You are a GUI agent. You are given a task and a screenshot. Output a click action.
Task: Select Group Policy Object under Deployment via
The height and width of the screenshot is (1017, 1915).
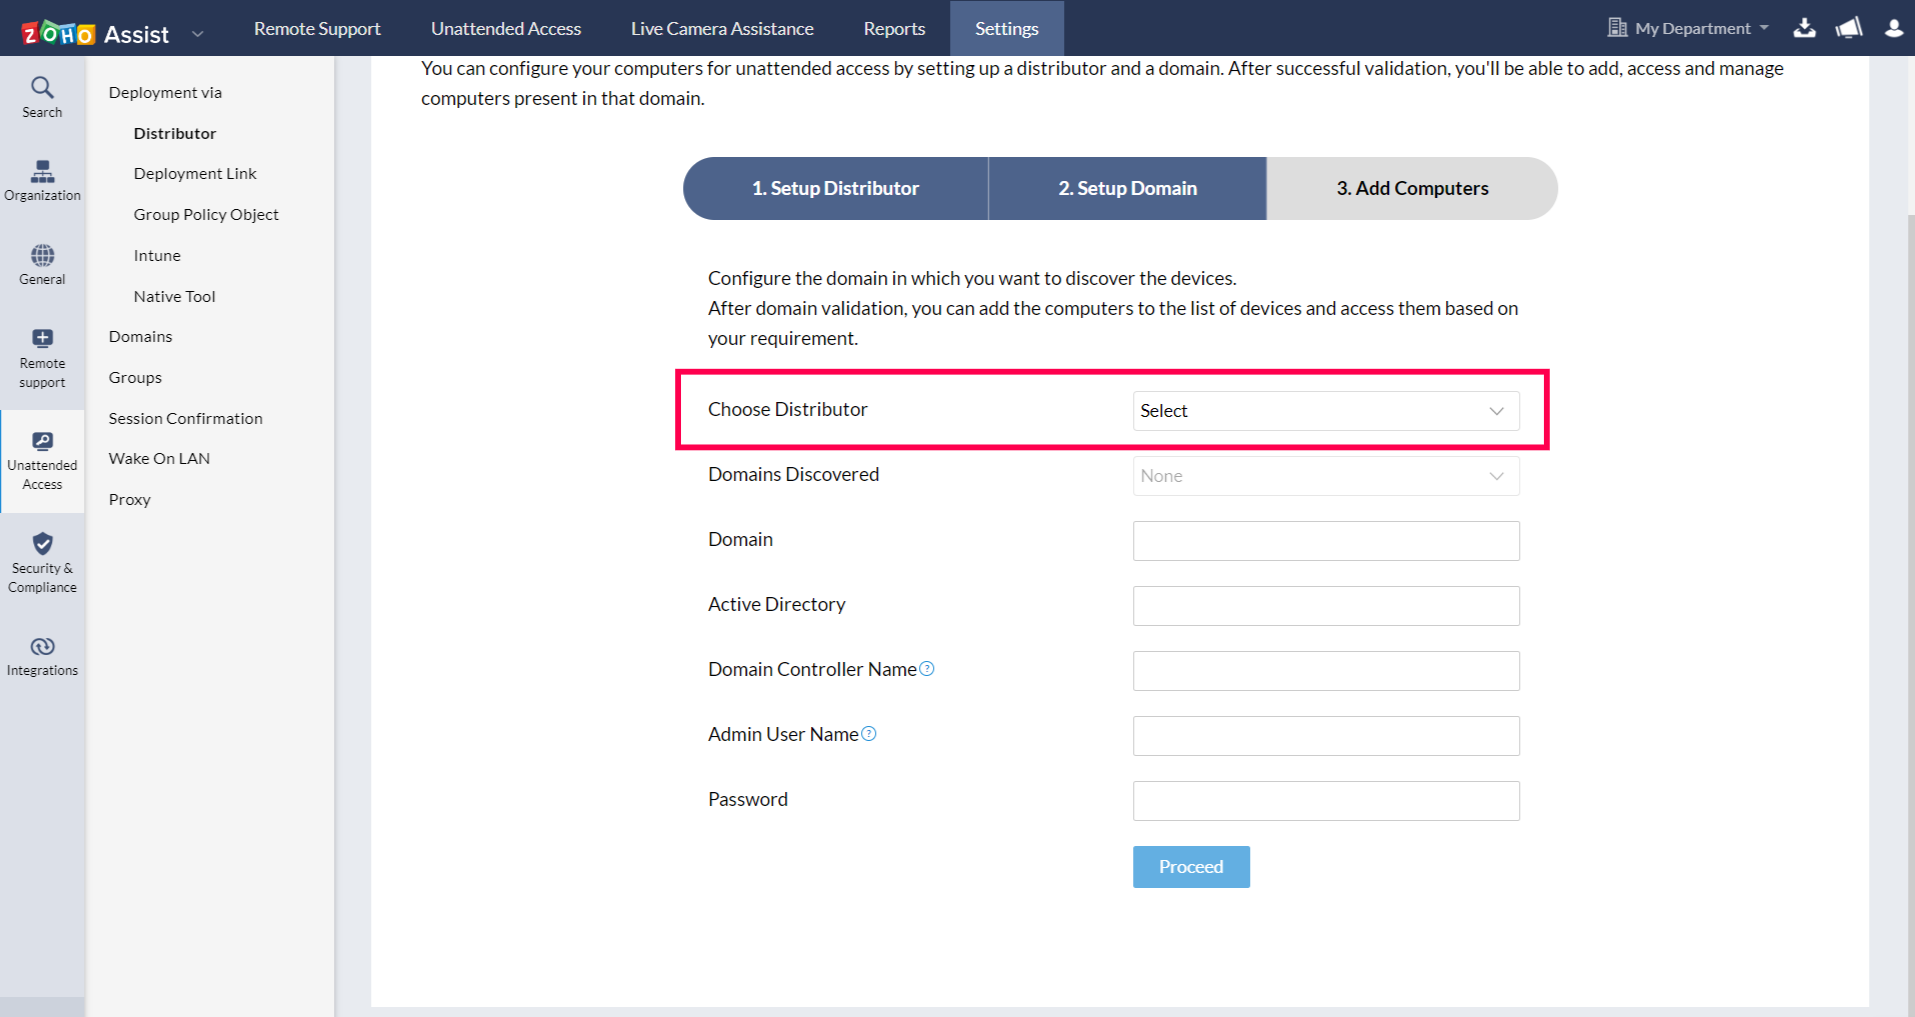coord(206,213)
